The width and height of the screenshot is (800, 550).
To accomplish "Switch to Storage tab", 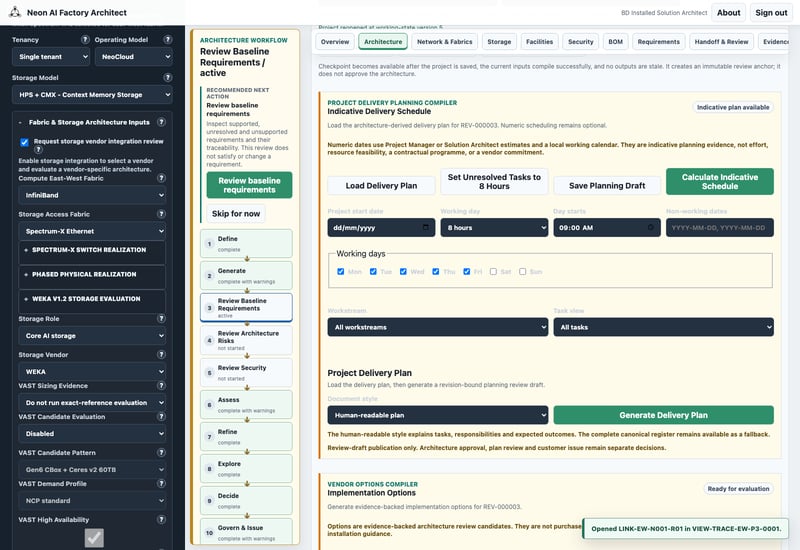I will [x=499, y=41].
